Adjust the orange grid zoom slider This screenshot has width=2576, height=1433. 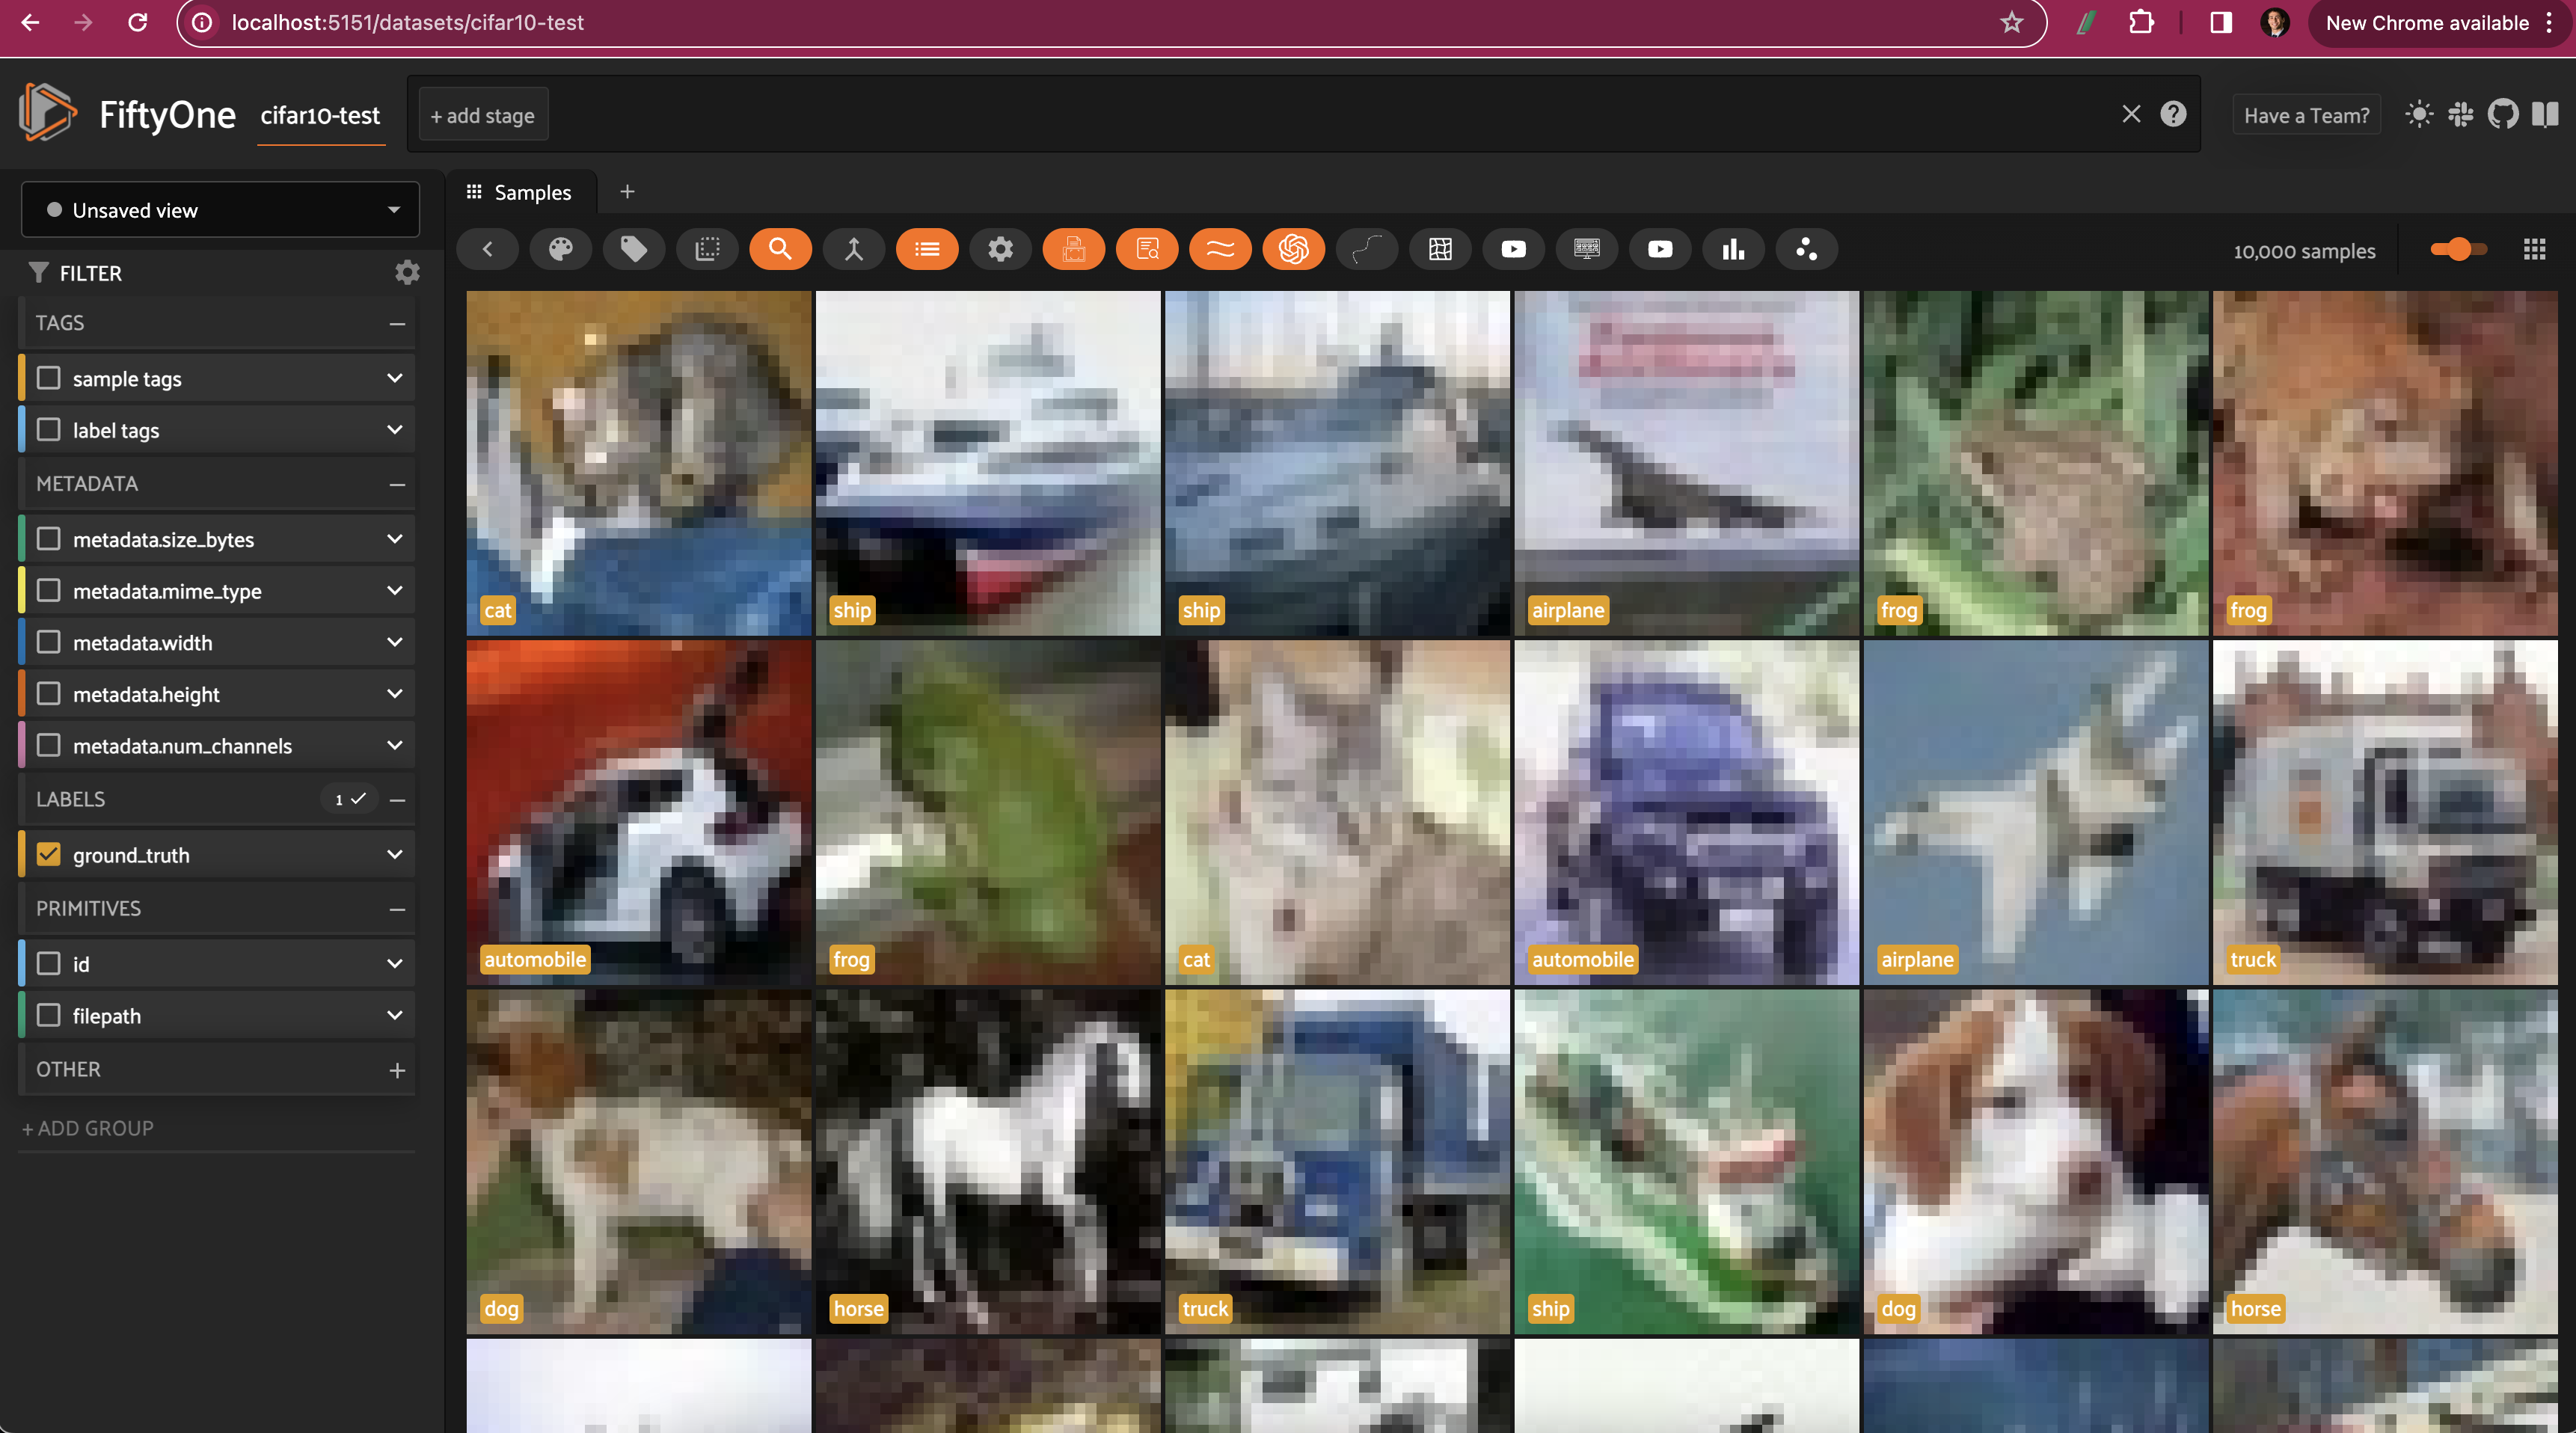coord(2459,249)
